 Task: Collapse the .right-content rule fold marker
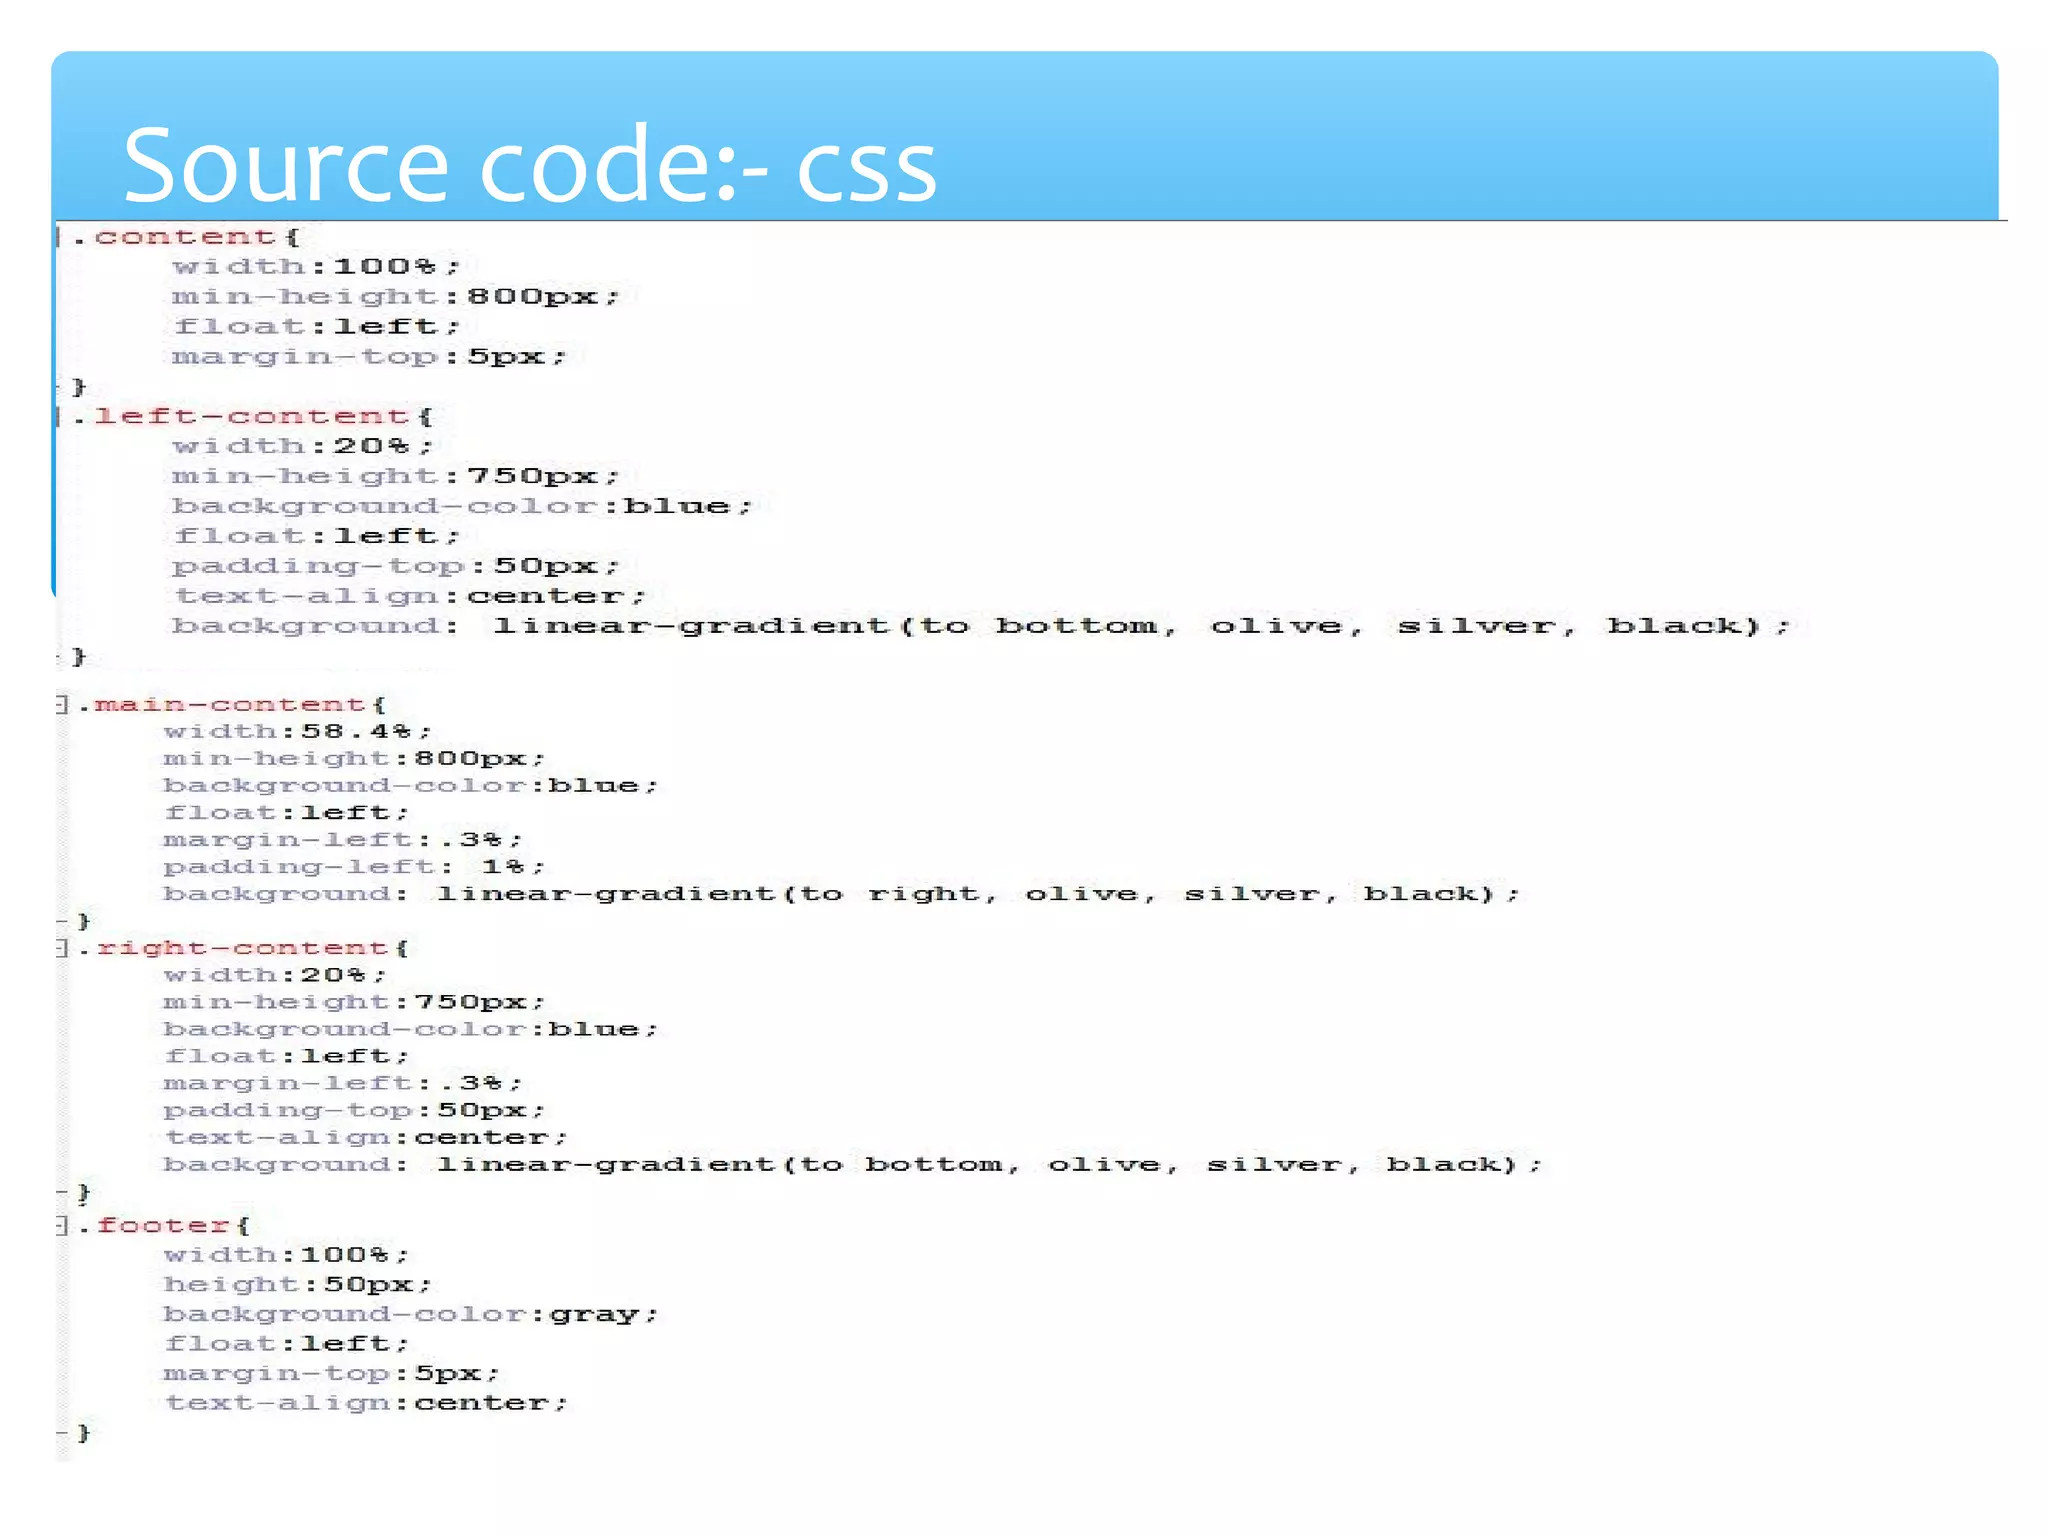[x=62, y=948]
